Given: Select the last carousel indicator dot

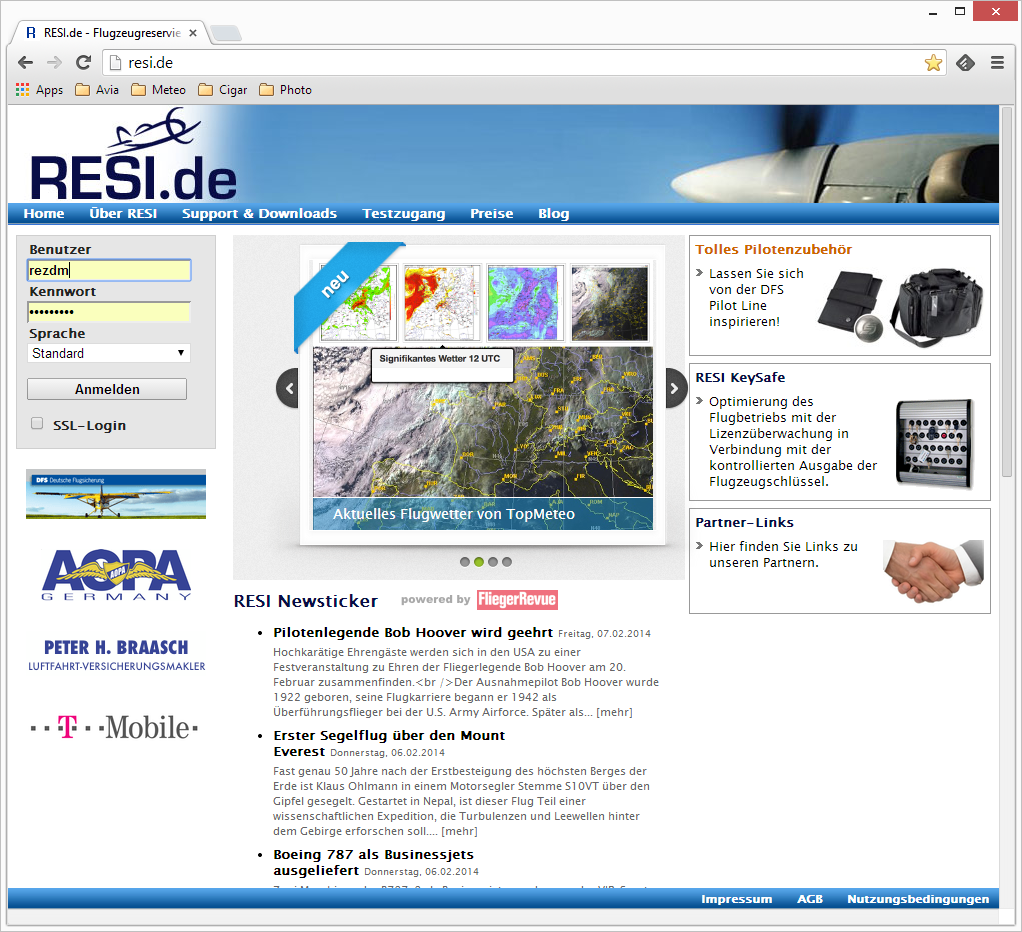Looking at the screenshot, I should [507, 562].
